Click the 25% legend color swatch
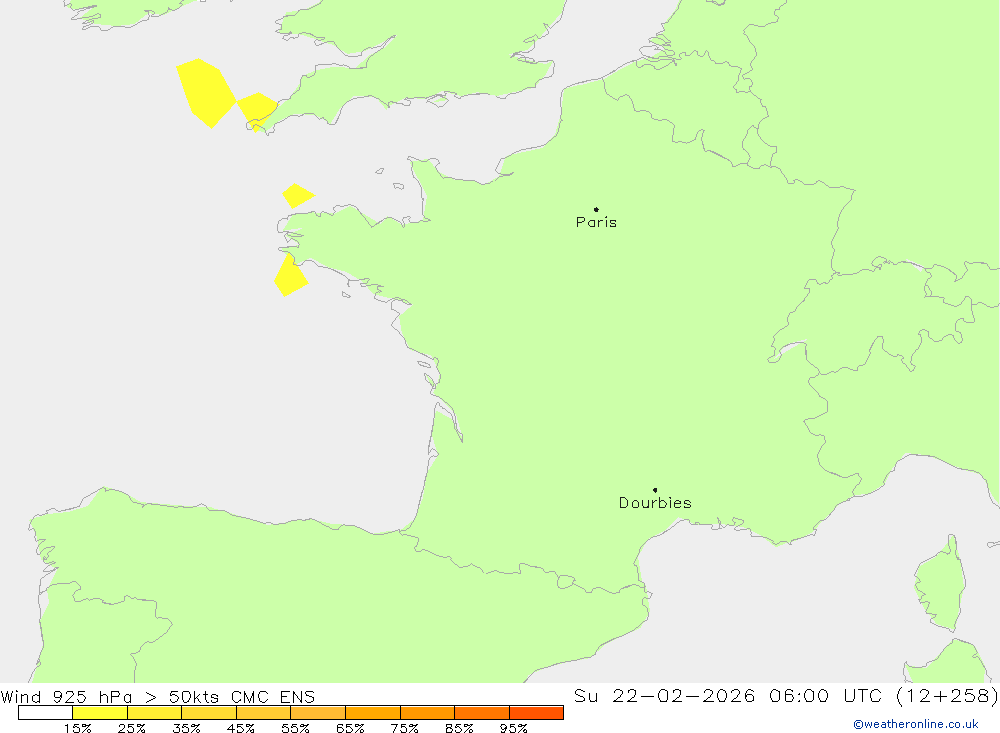1000x733 pixels. [x=154, y=713]
